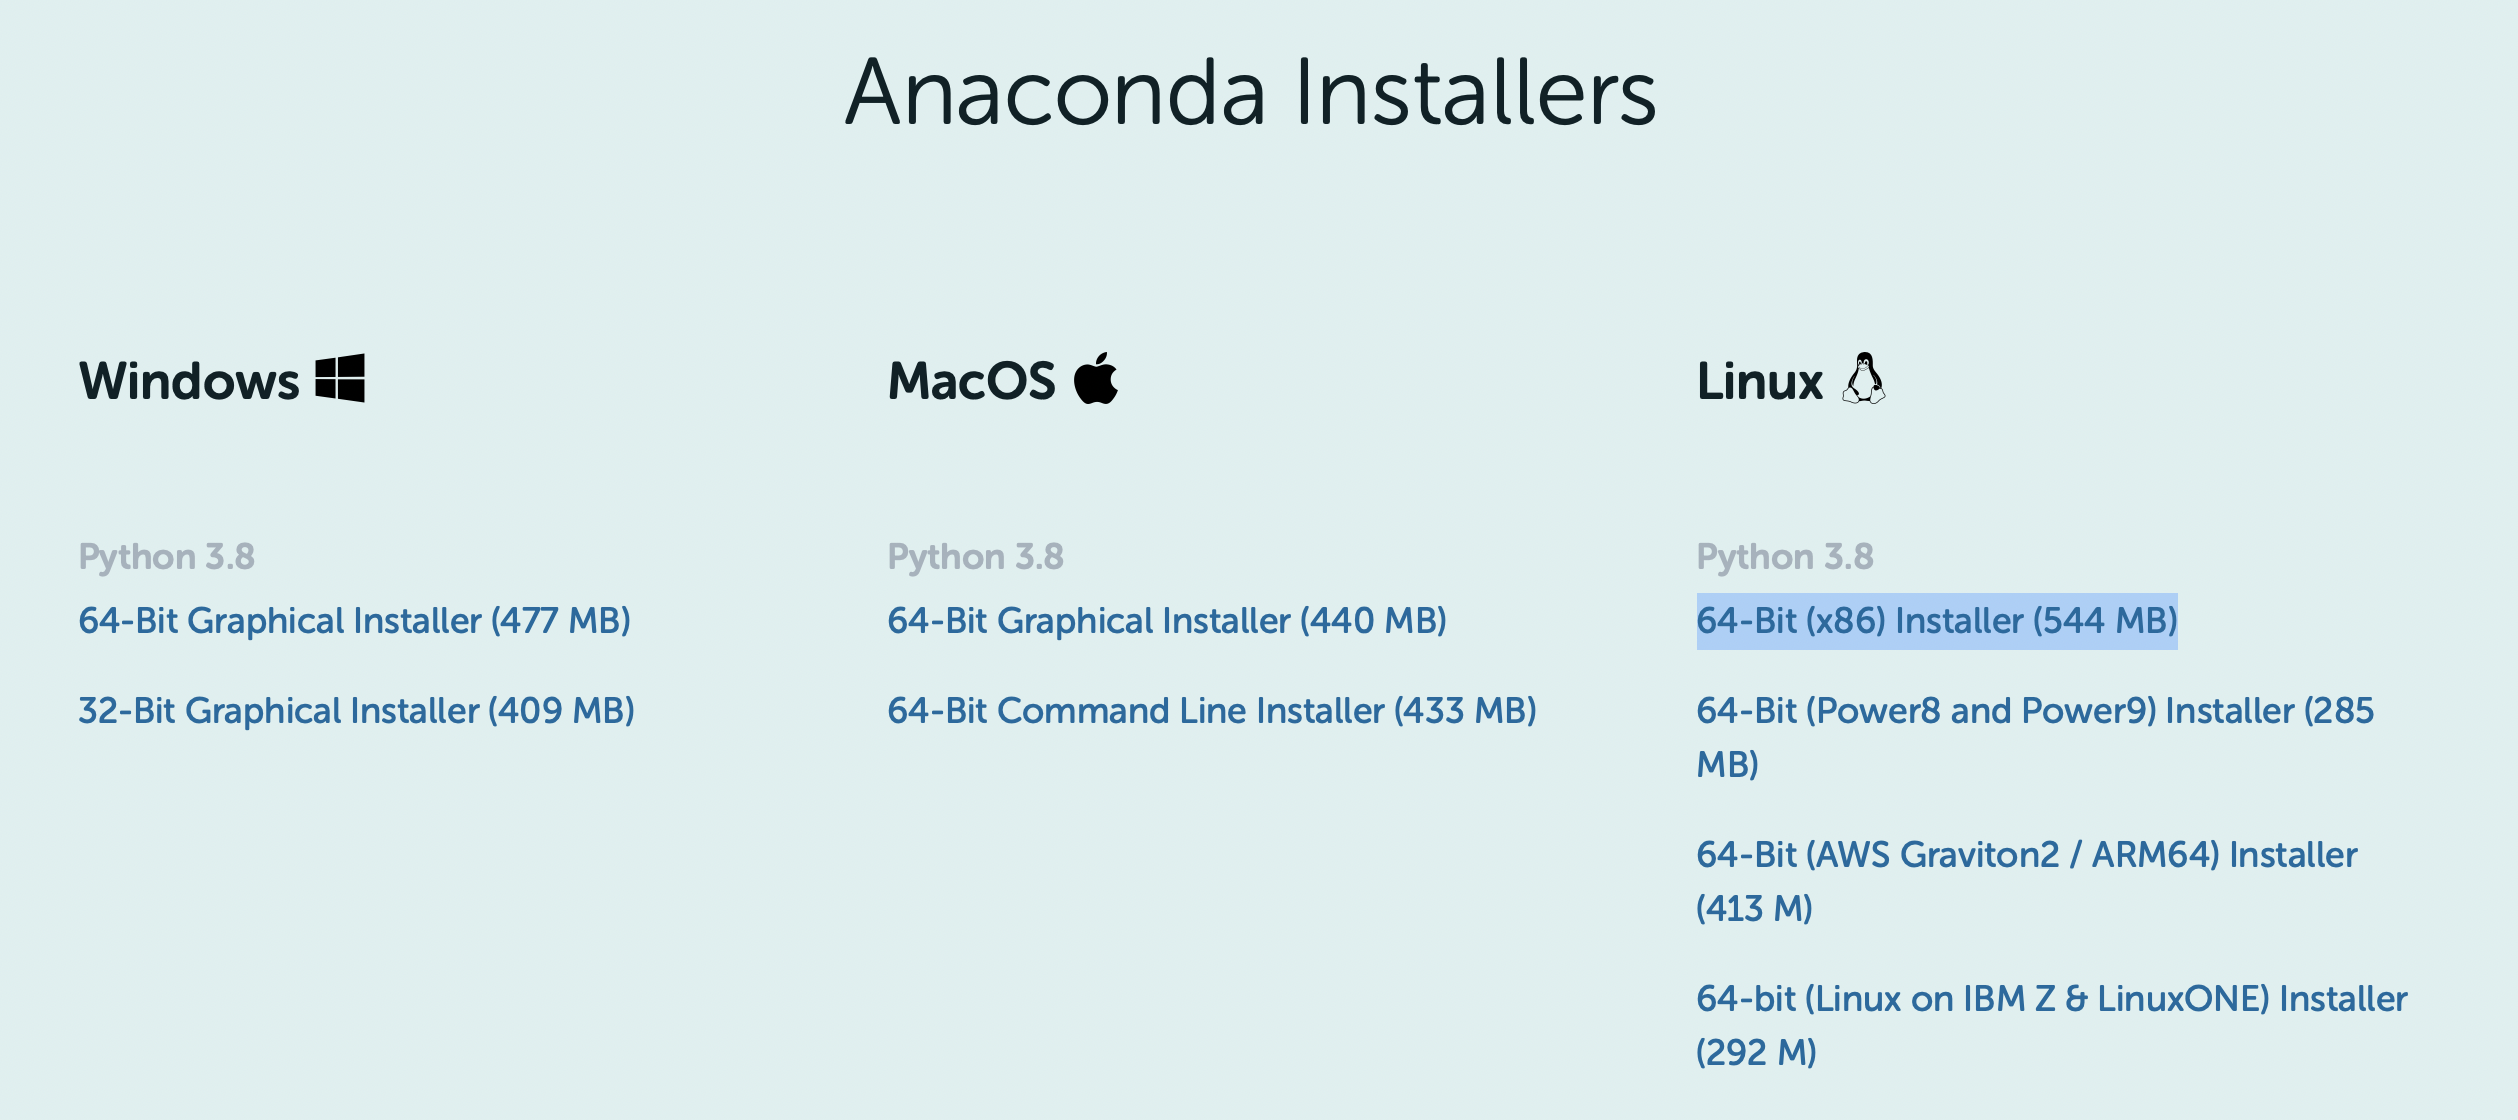Open MacOS 64-Bit Command Line Installer link

(x=1211, y=711)
